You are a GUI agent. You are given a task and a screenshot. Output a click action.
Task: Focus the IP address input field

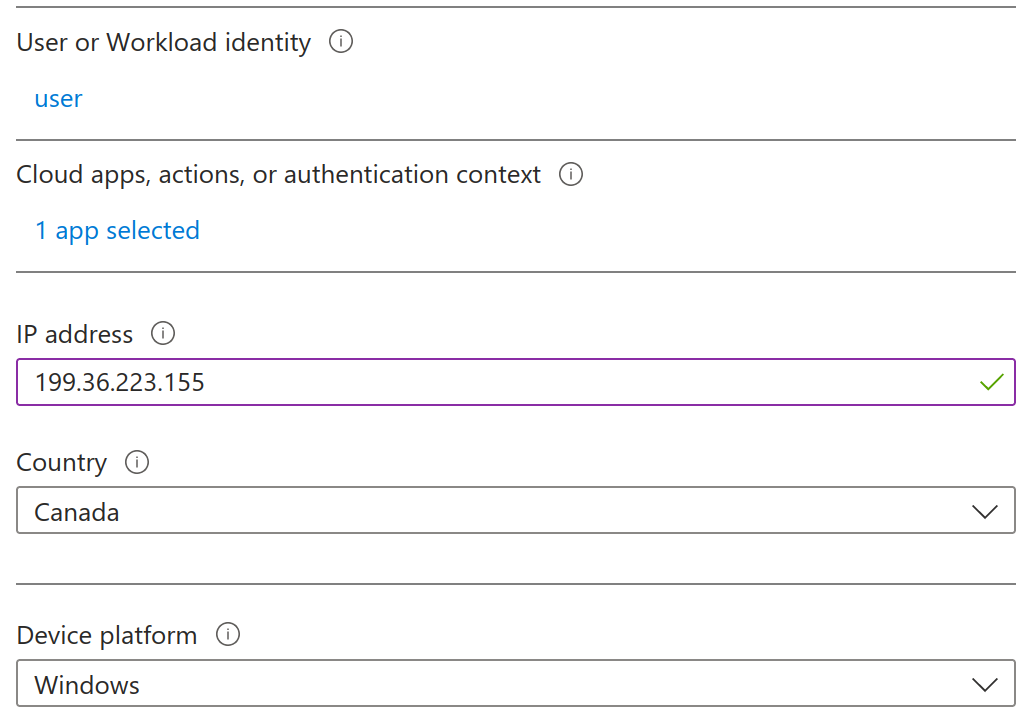click(516, 382)
